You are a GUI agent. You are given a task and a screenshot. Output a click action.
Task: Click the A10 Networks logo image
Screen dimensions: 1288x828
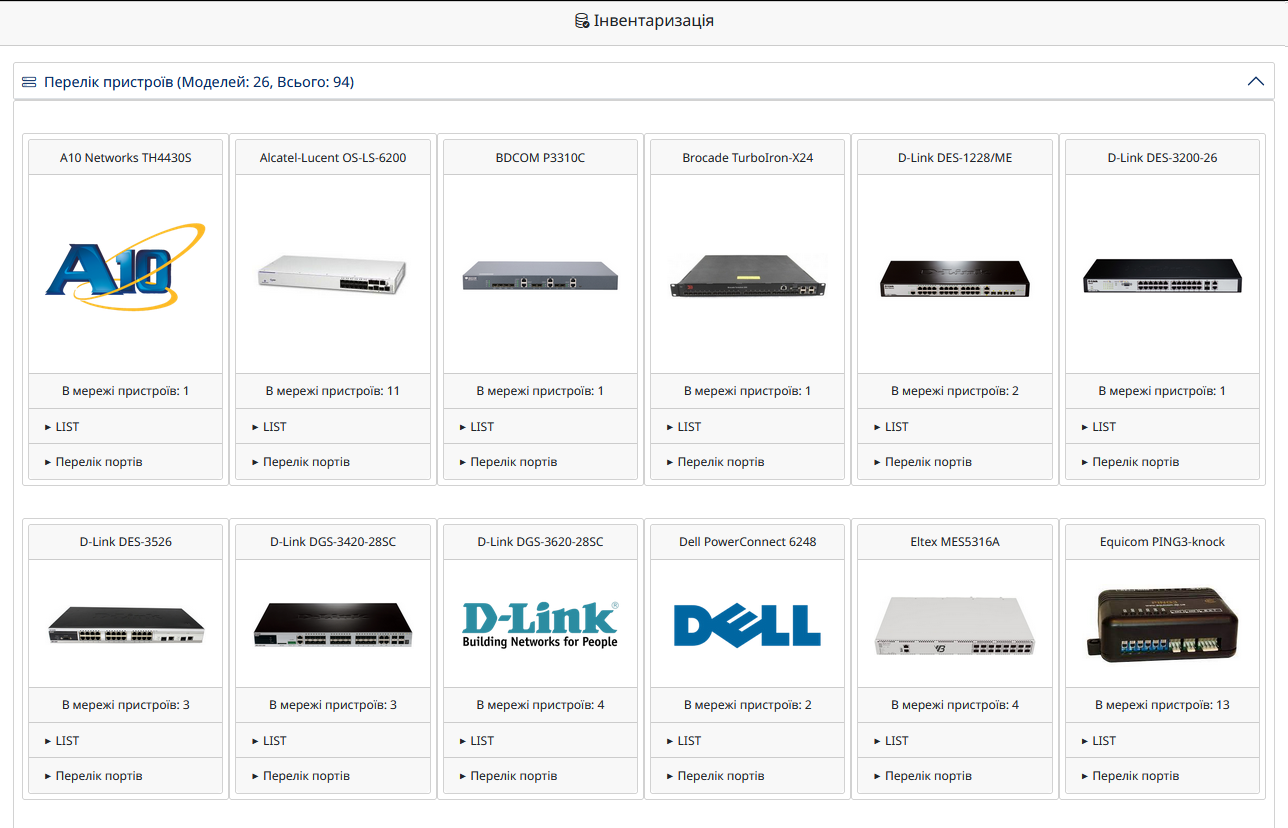coord(125,265)
